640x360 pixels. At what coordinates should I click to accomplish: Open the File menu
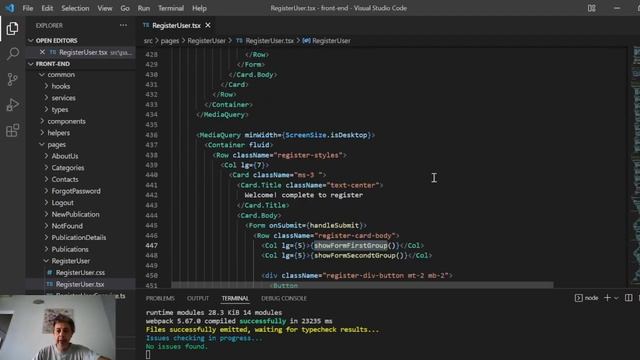tap(28, 8)
